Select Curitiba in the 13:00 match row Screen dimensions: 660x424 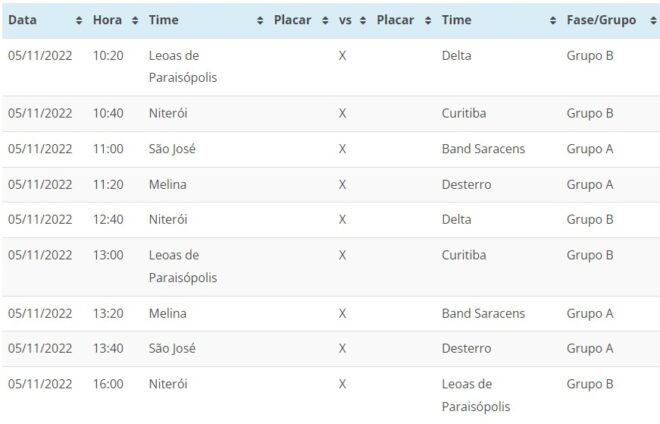464,255
